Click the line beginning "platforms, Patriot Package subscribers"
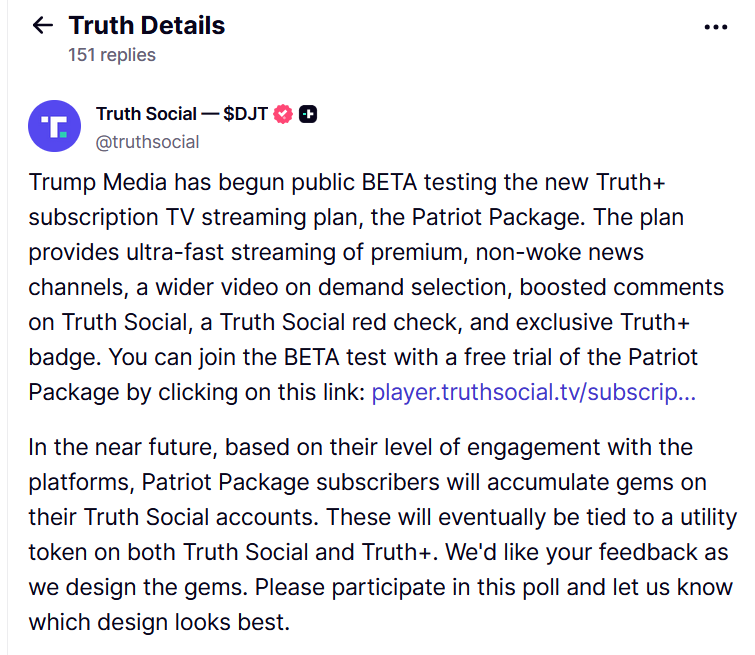 367,482
